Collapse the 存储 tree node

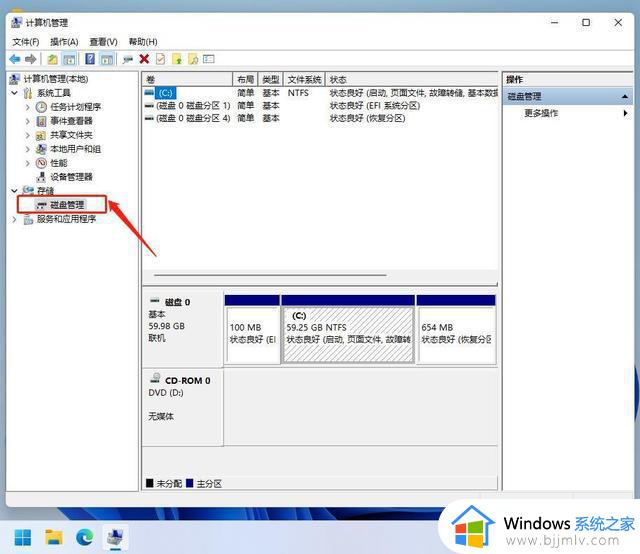pos(15,191)
